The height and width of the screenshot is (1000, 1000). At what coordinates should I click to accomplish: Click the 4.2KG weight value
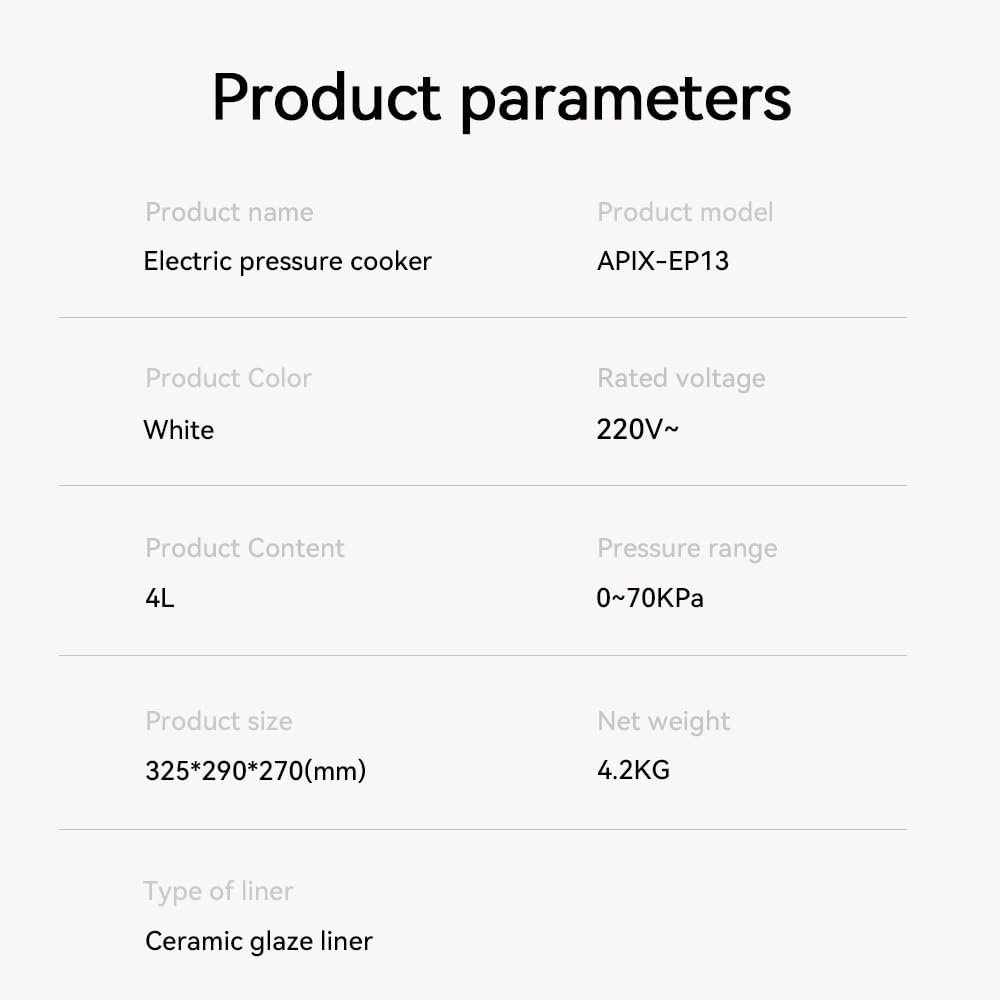[633, 770]
